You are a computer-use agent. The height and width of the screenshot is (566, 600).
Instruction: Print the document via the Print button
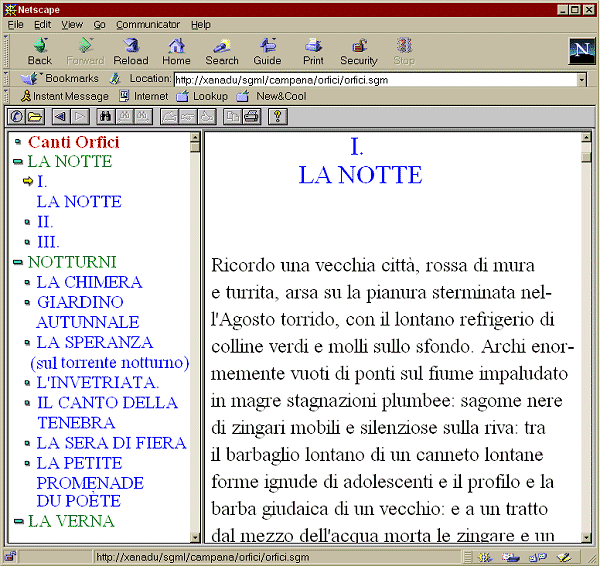[313, 51]
